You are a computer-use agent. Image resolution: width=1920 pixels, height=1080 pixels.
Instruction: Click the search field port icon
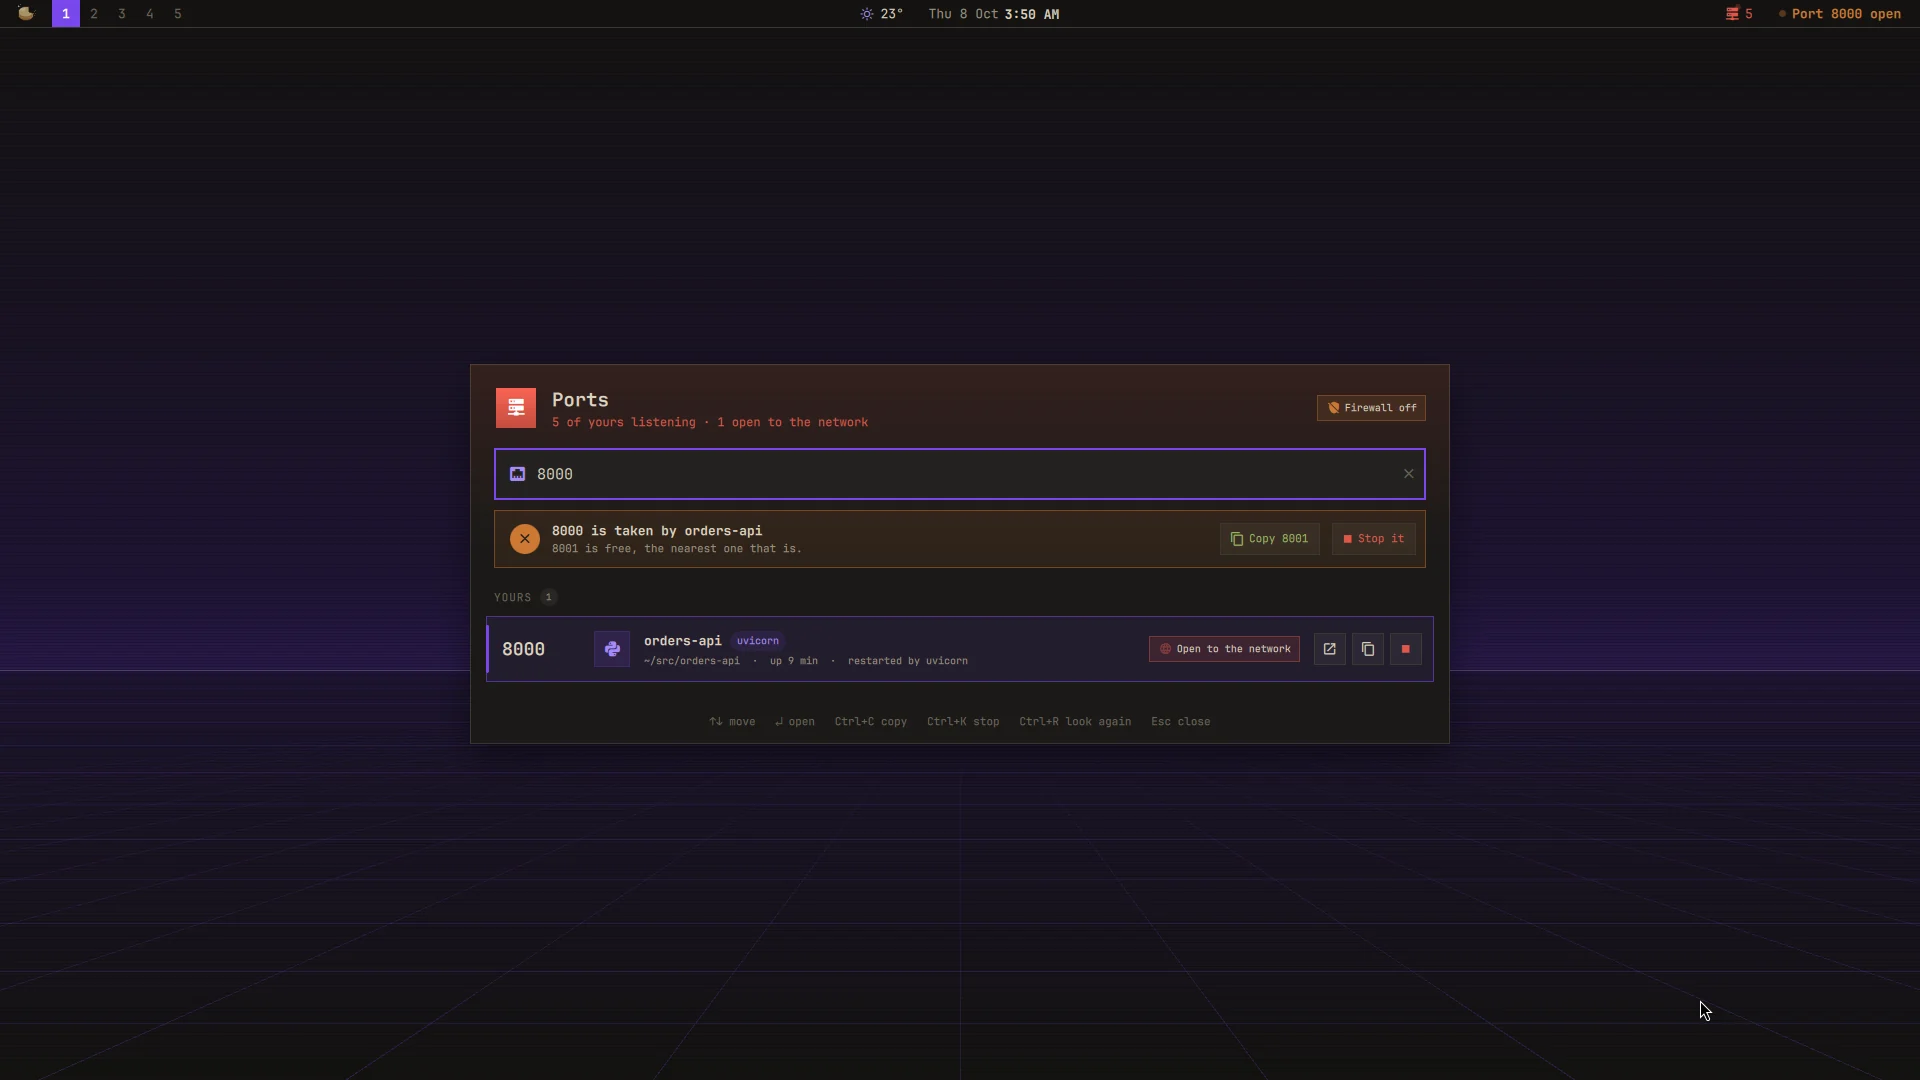coord(517,474)
